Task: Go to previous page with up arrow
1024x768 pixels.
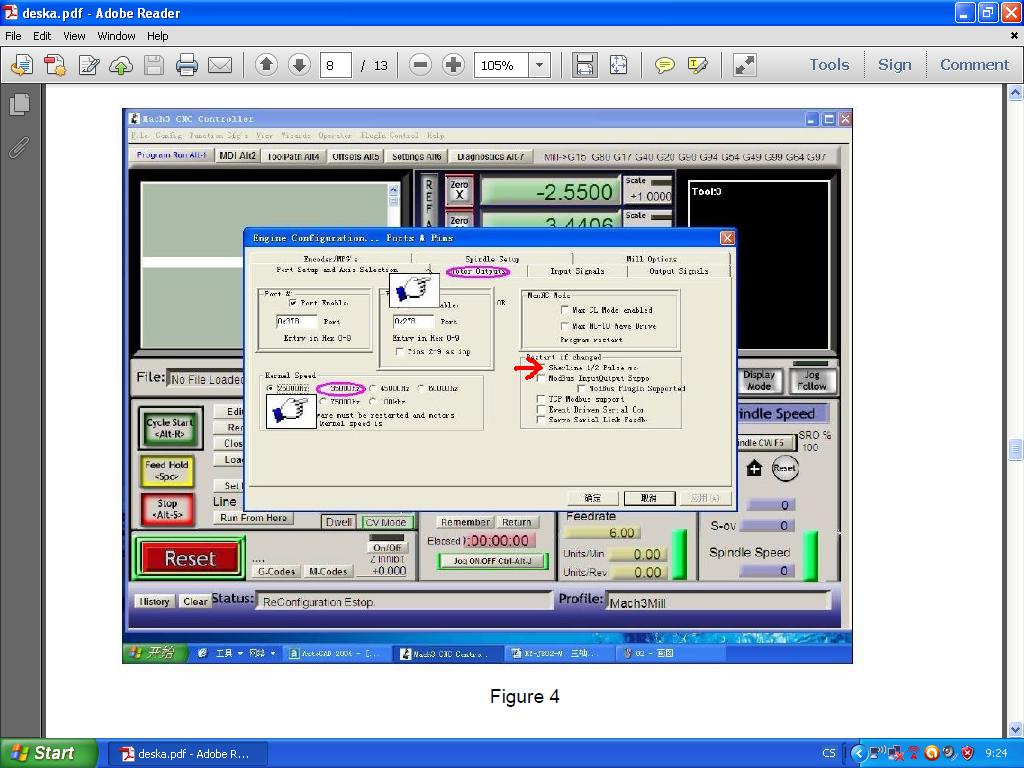Action: tap(266, 65)
